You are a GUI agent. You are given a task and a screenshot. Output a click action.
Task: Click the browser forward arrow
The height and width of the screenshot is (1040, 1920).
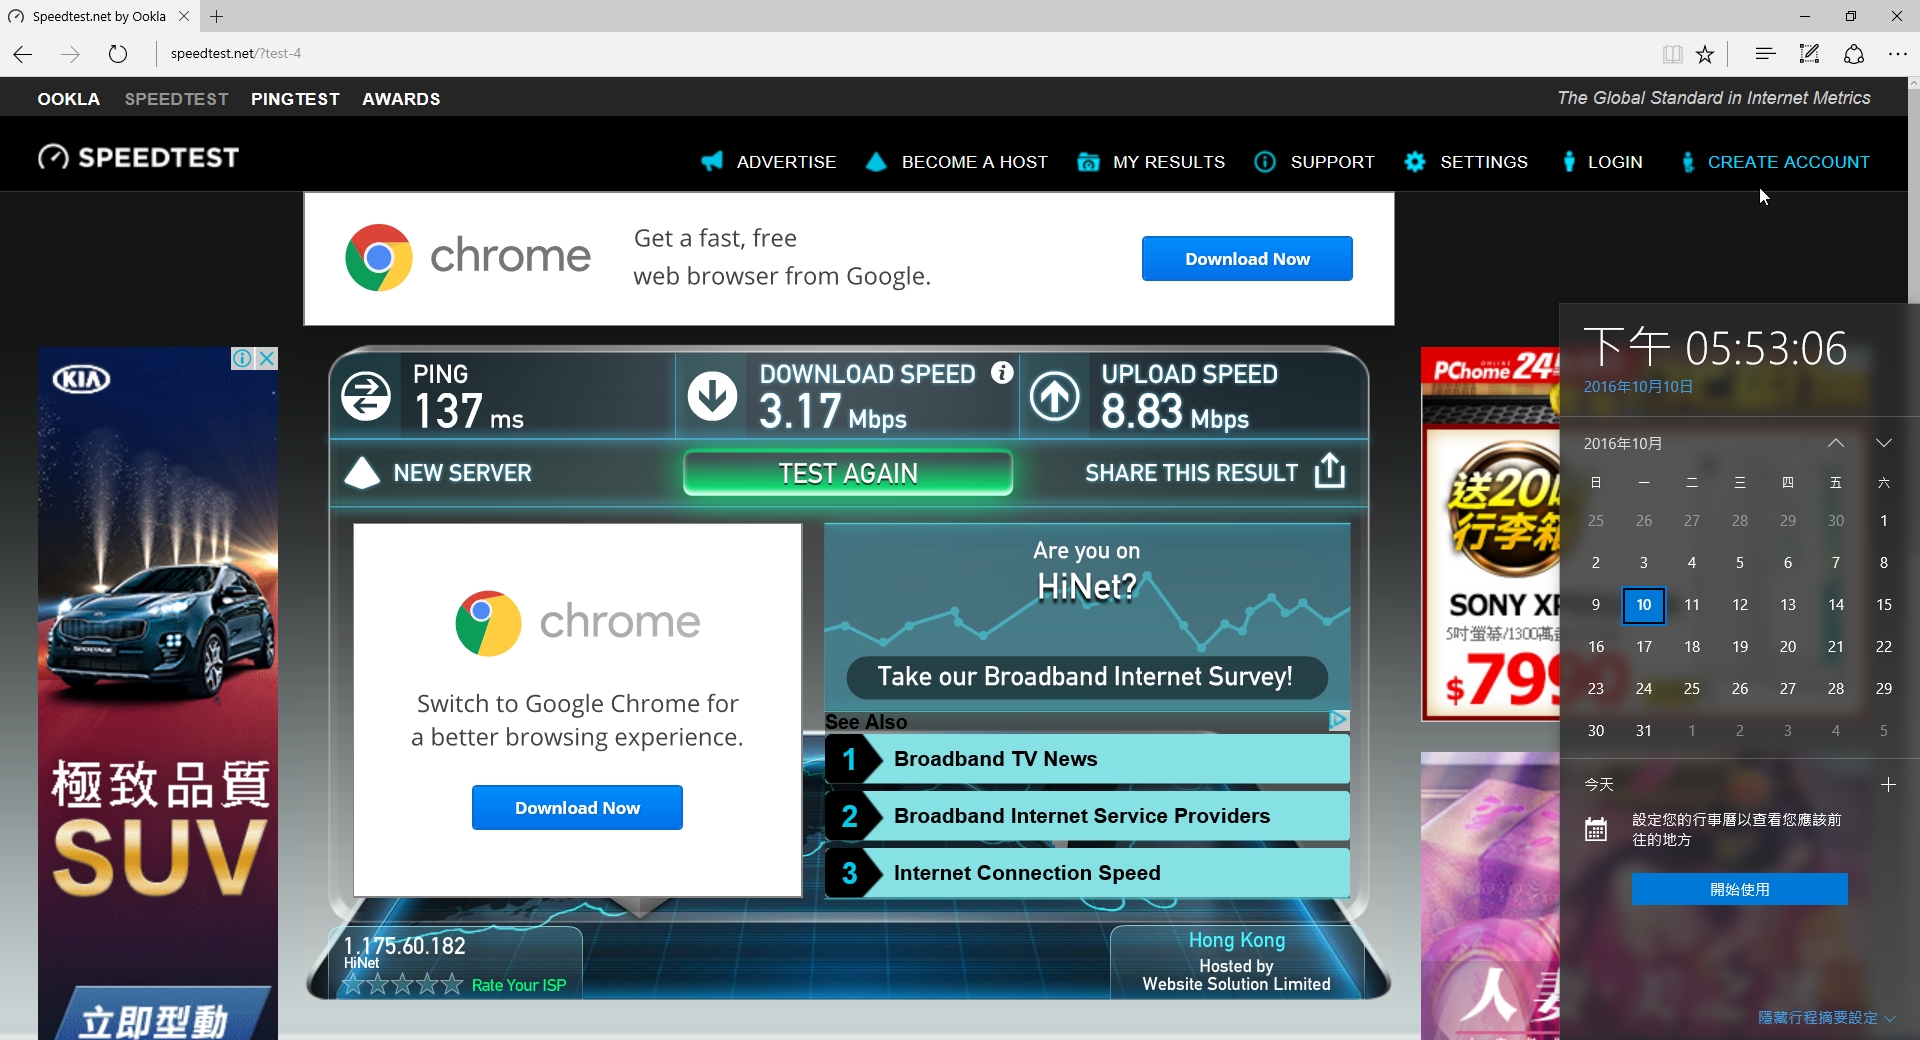tap(70, 54)
